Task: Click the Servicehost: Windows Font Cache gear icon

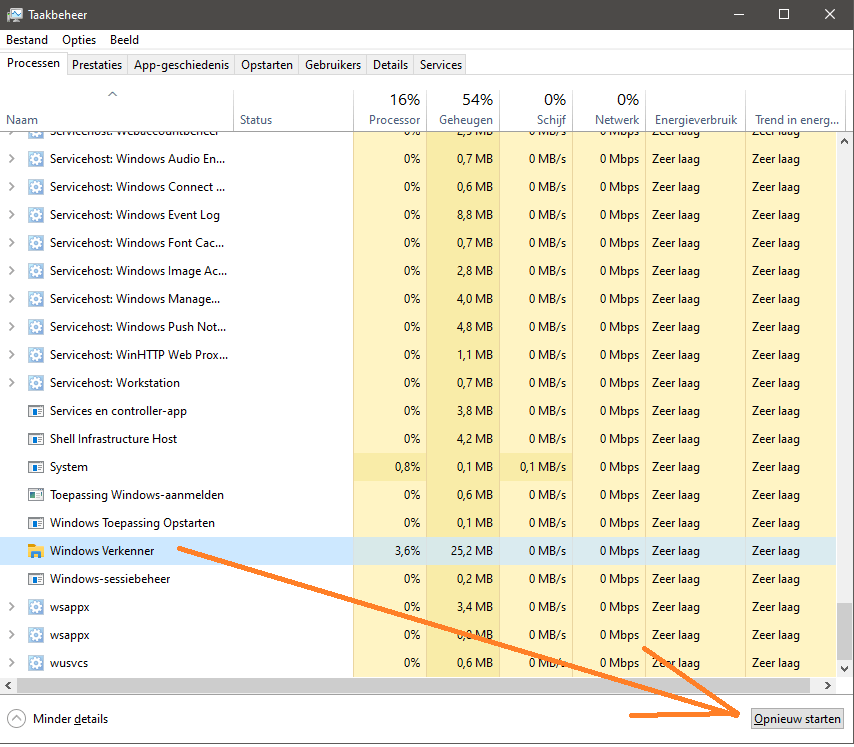Action: (35, 243)
